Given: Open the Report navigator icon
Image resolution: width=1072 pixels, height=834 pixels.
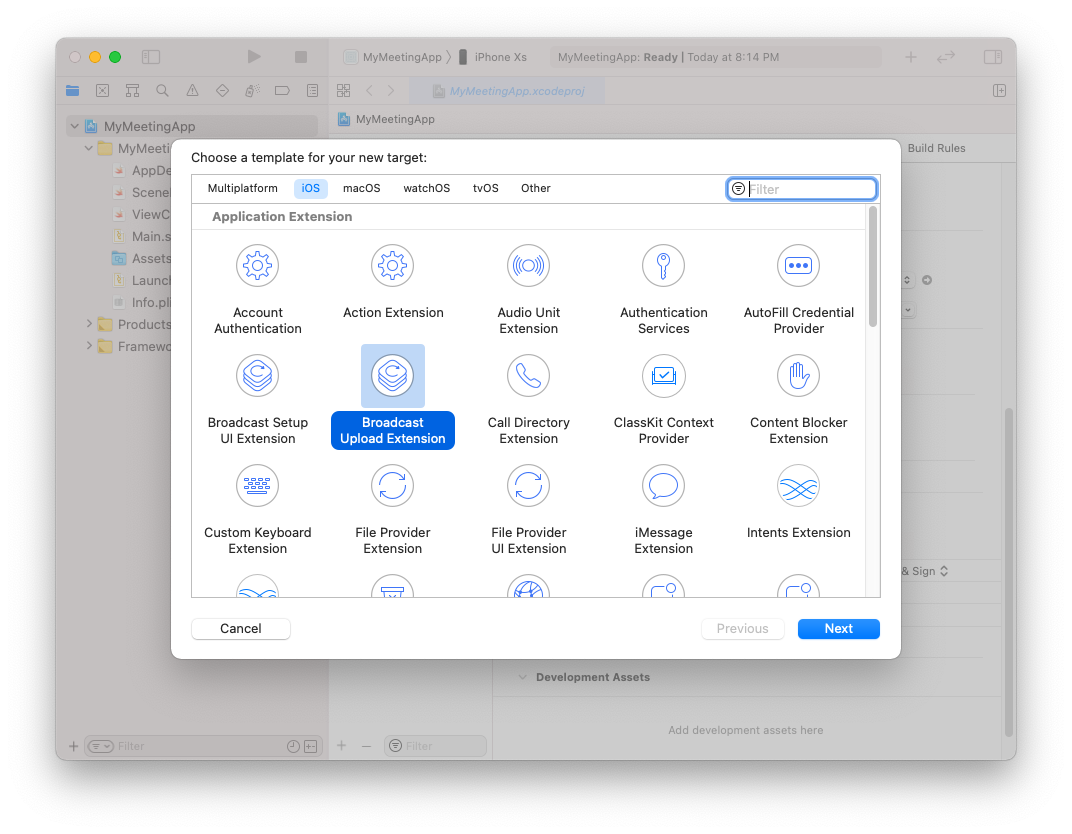Looking at the screenshot, I should (x=312, y=90).
